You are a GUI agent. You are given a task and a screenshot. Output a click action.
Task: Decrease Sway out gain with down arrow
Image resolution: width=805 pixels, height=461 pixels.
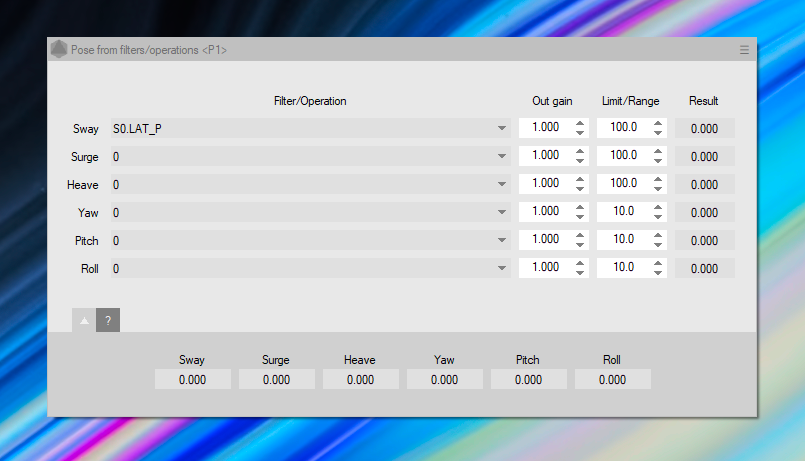pos(580,132)
